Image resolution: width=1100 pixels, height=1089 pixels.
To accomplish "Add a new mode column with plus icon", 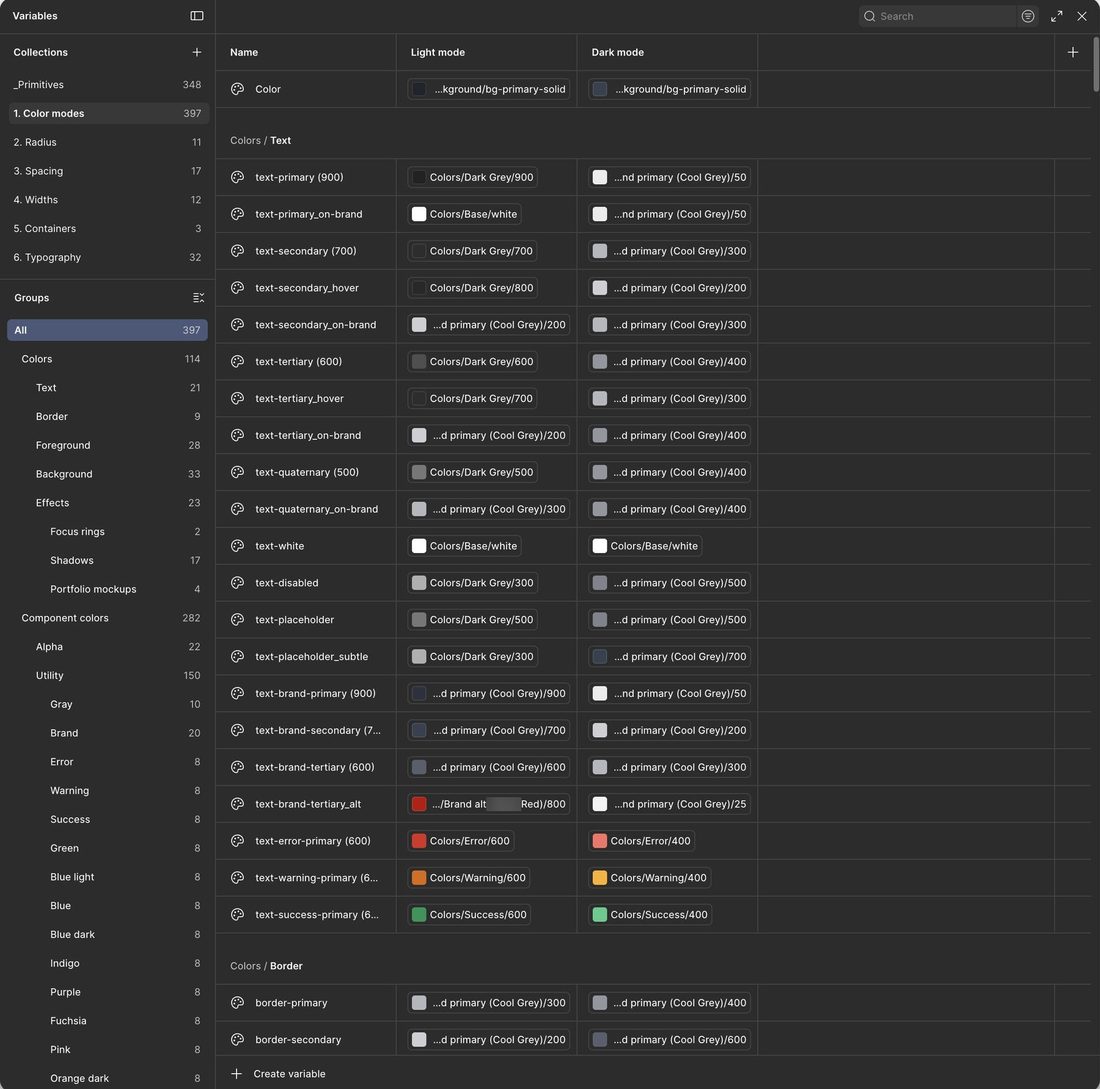I will pyautogui.click(x=1072, y=52).
